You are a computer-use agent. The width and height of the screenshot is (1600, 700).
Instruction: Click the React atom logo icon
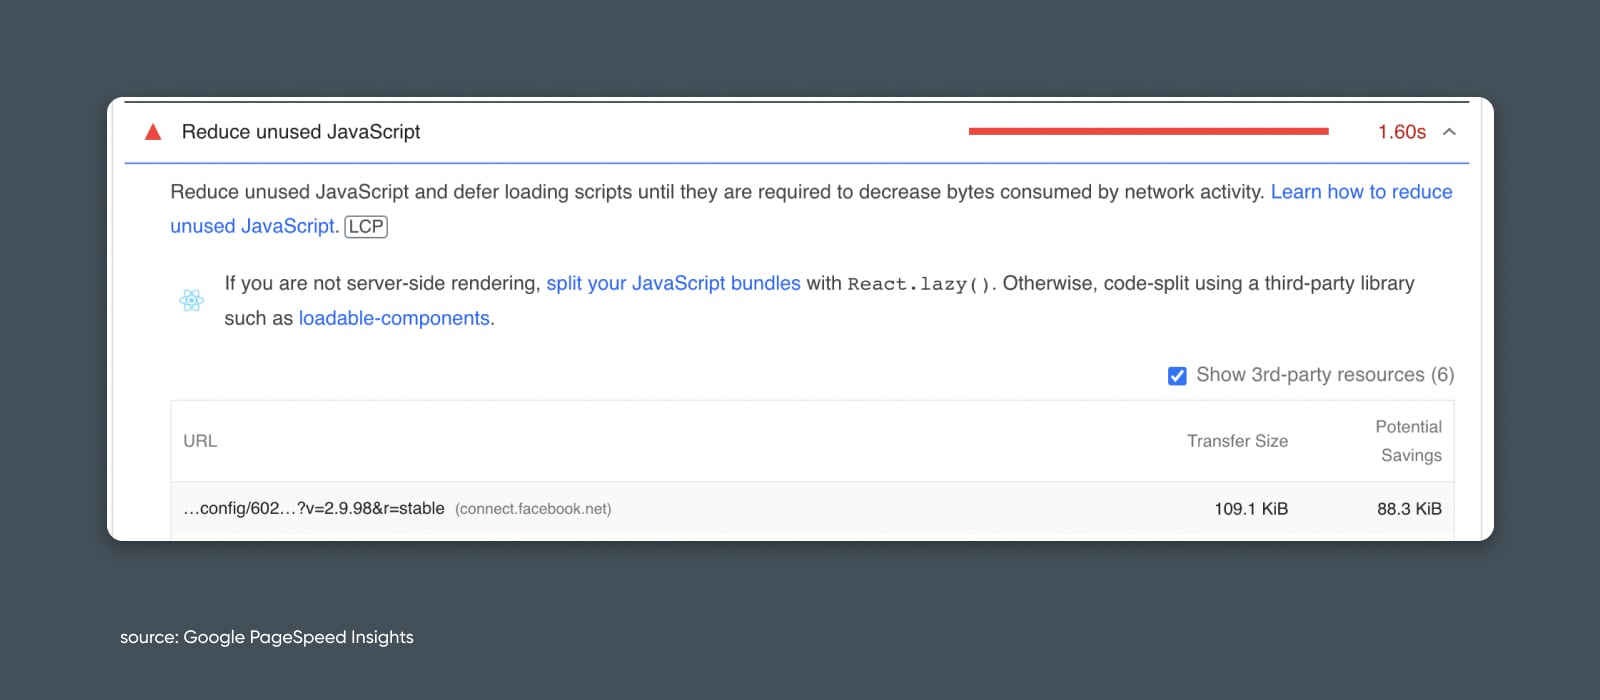click(x=192, y=300)
